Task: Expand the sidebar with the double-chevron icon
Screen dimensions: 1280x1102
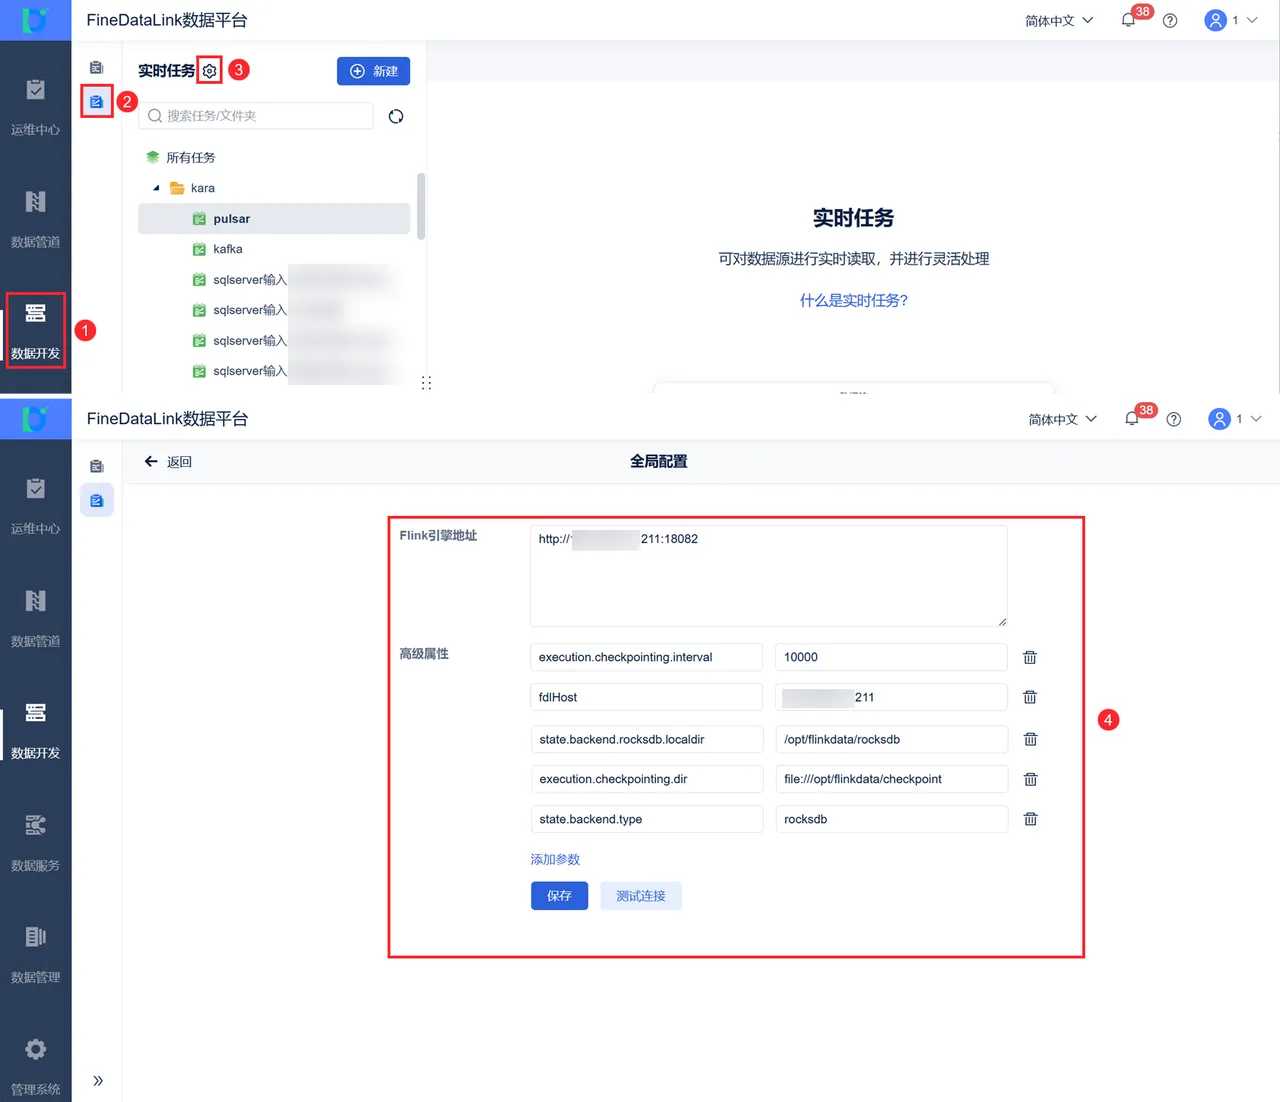Action: tap(98, 1080)
